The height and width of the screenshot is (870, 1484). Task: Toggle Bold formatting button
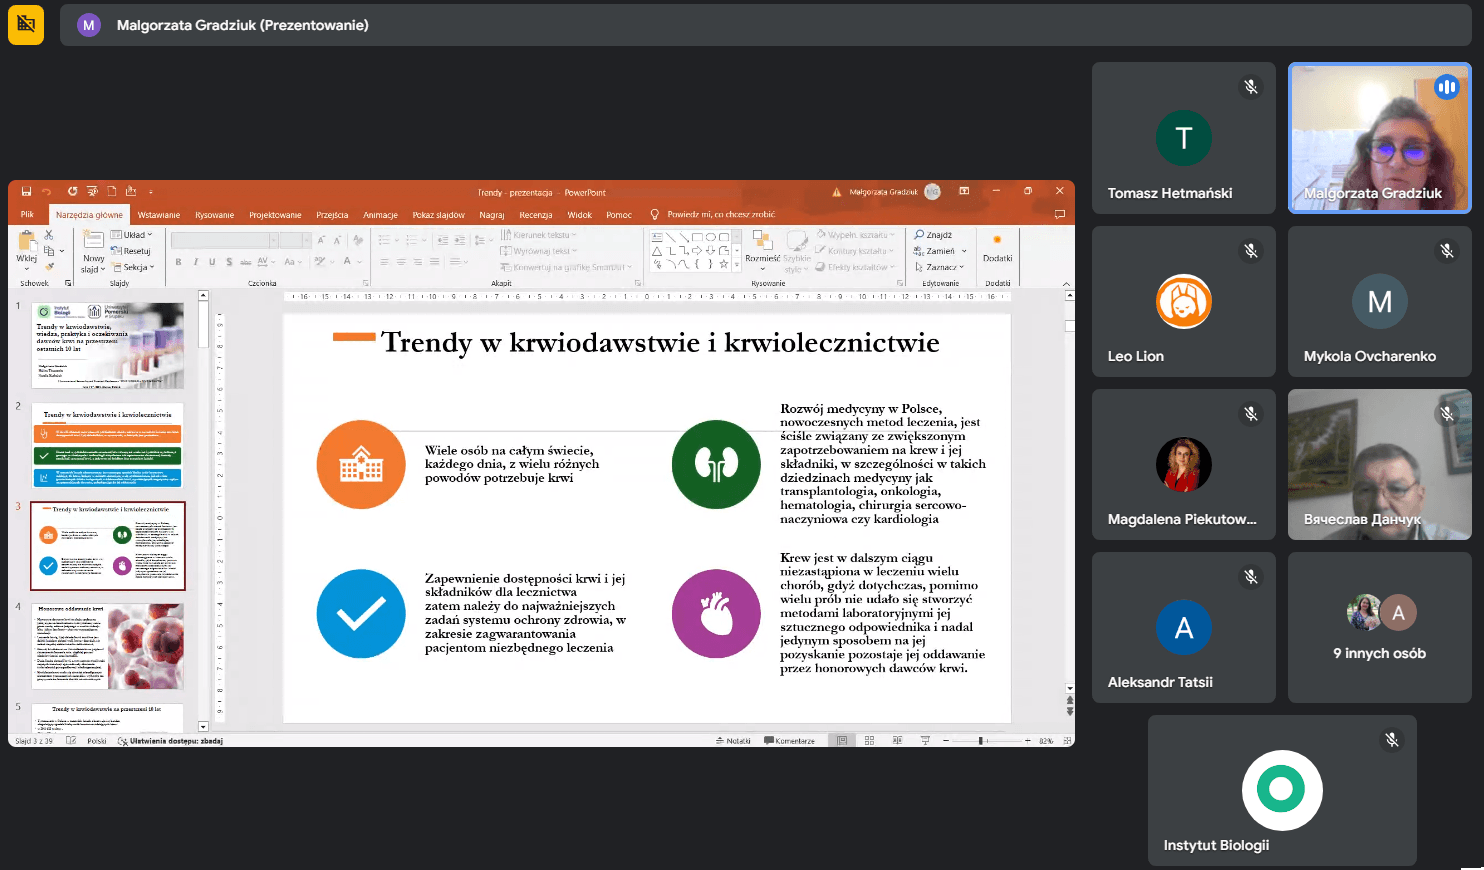point(179,262)
